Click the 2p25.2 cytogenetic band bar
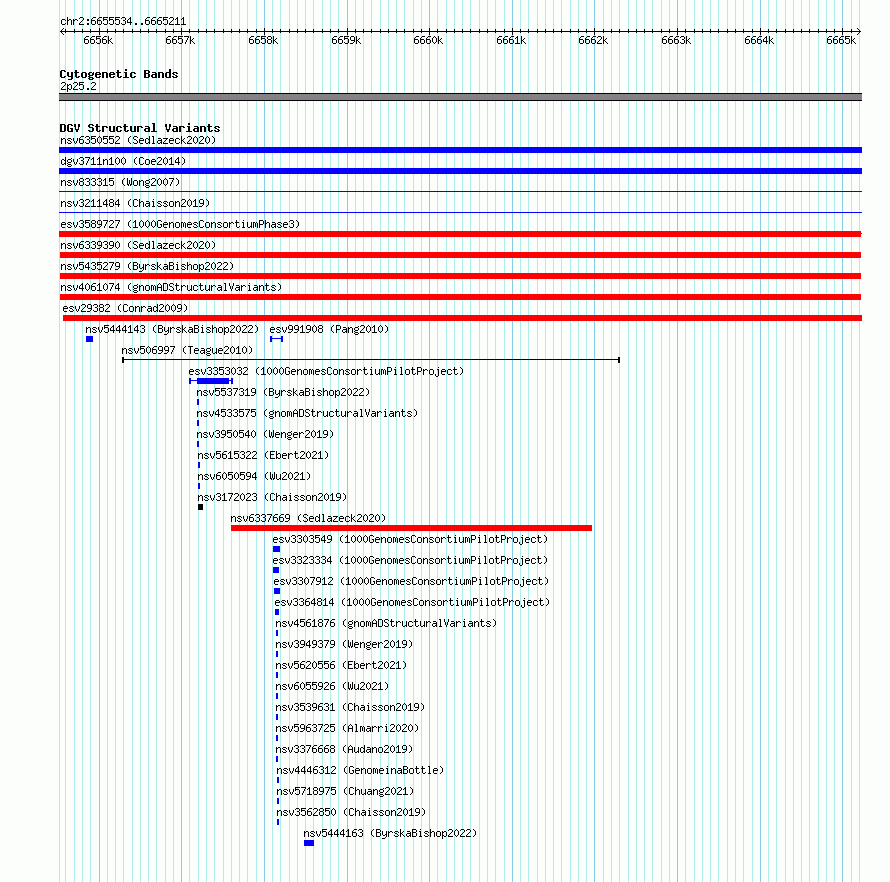This screenshot has width=890, height=882. 460,97
